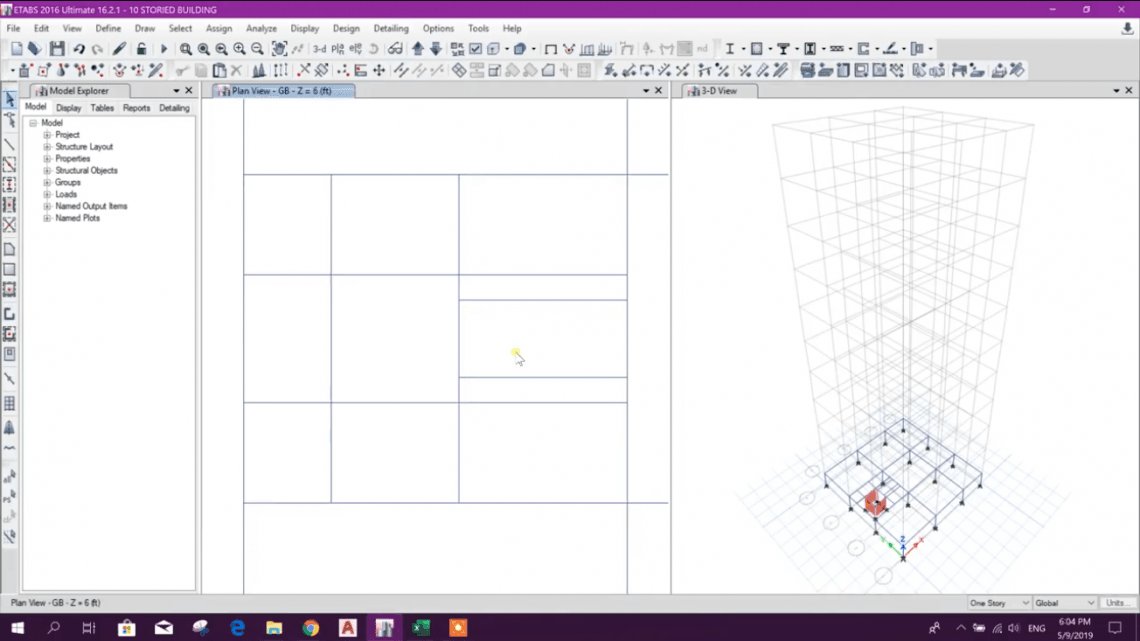Click the Run Analysis play icon

(164, 49)
